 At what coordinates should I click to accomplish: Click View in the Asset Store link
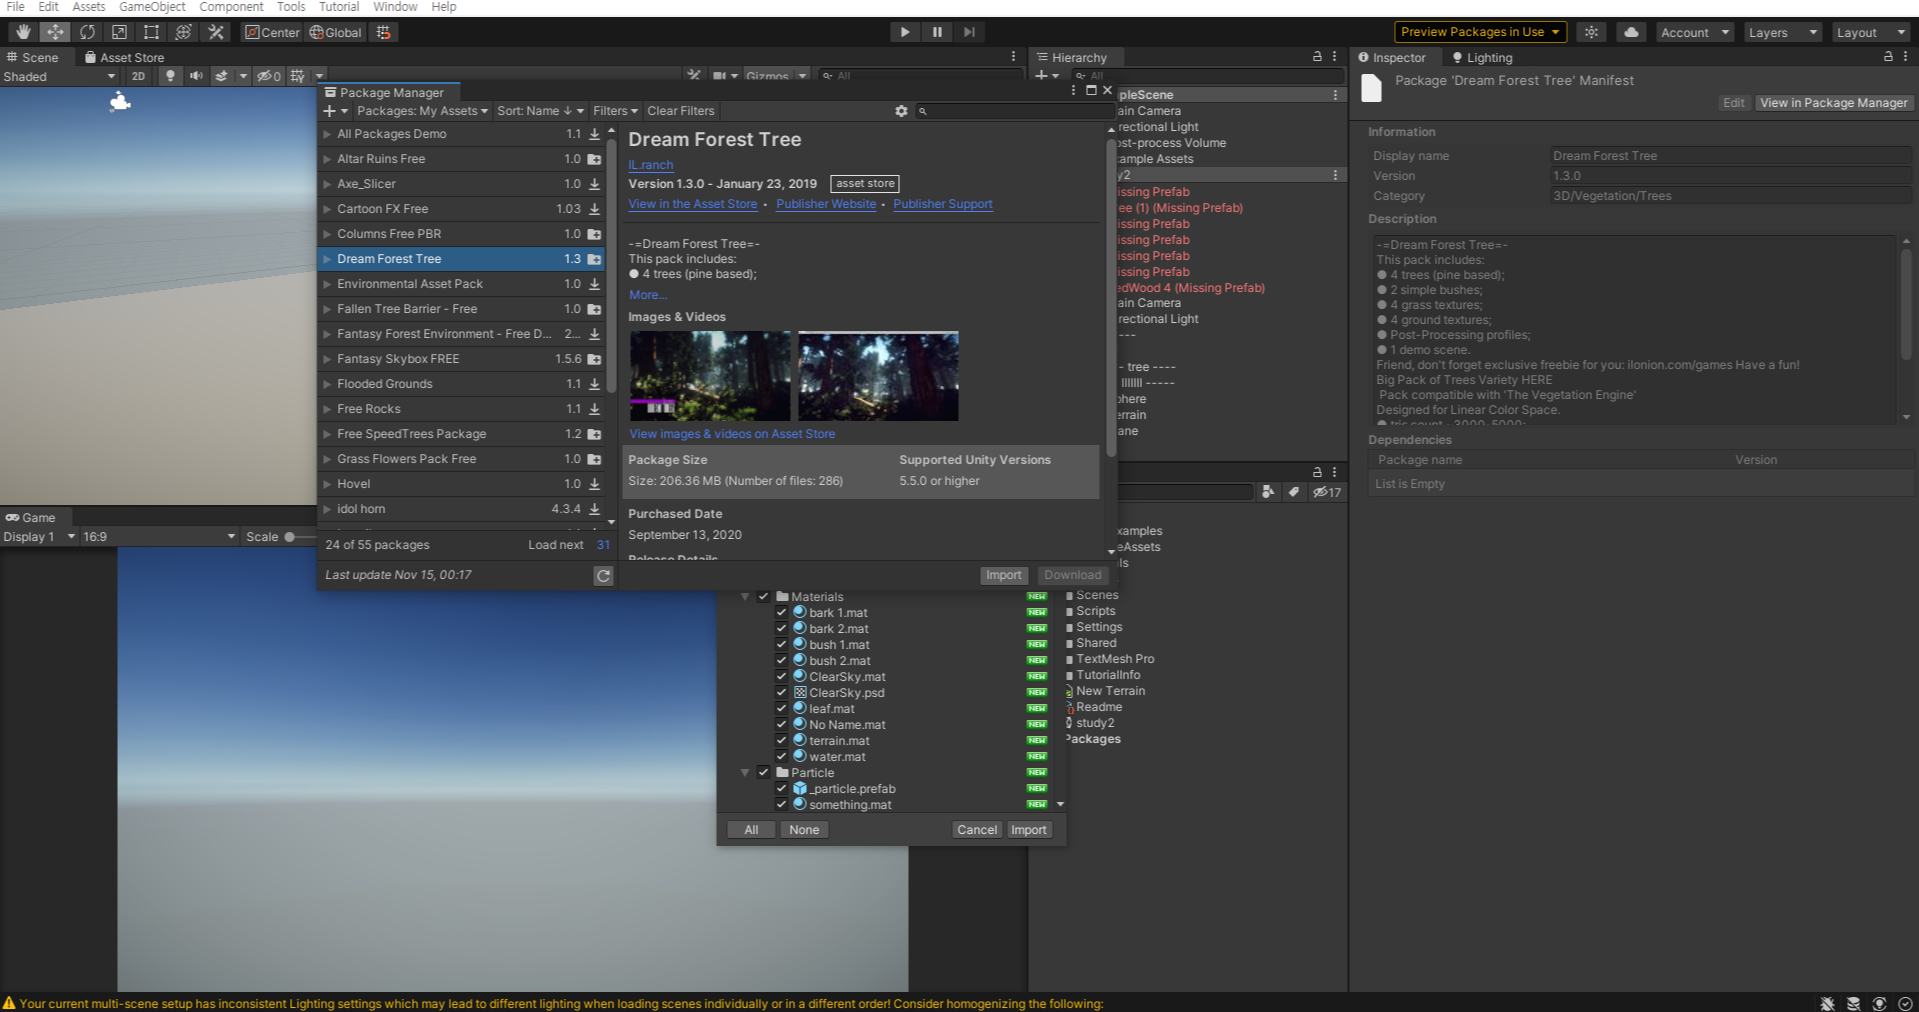coord(692,204)
